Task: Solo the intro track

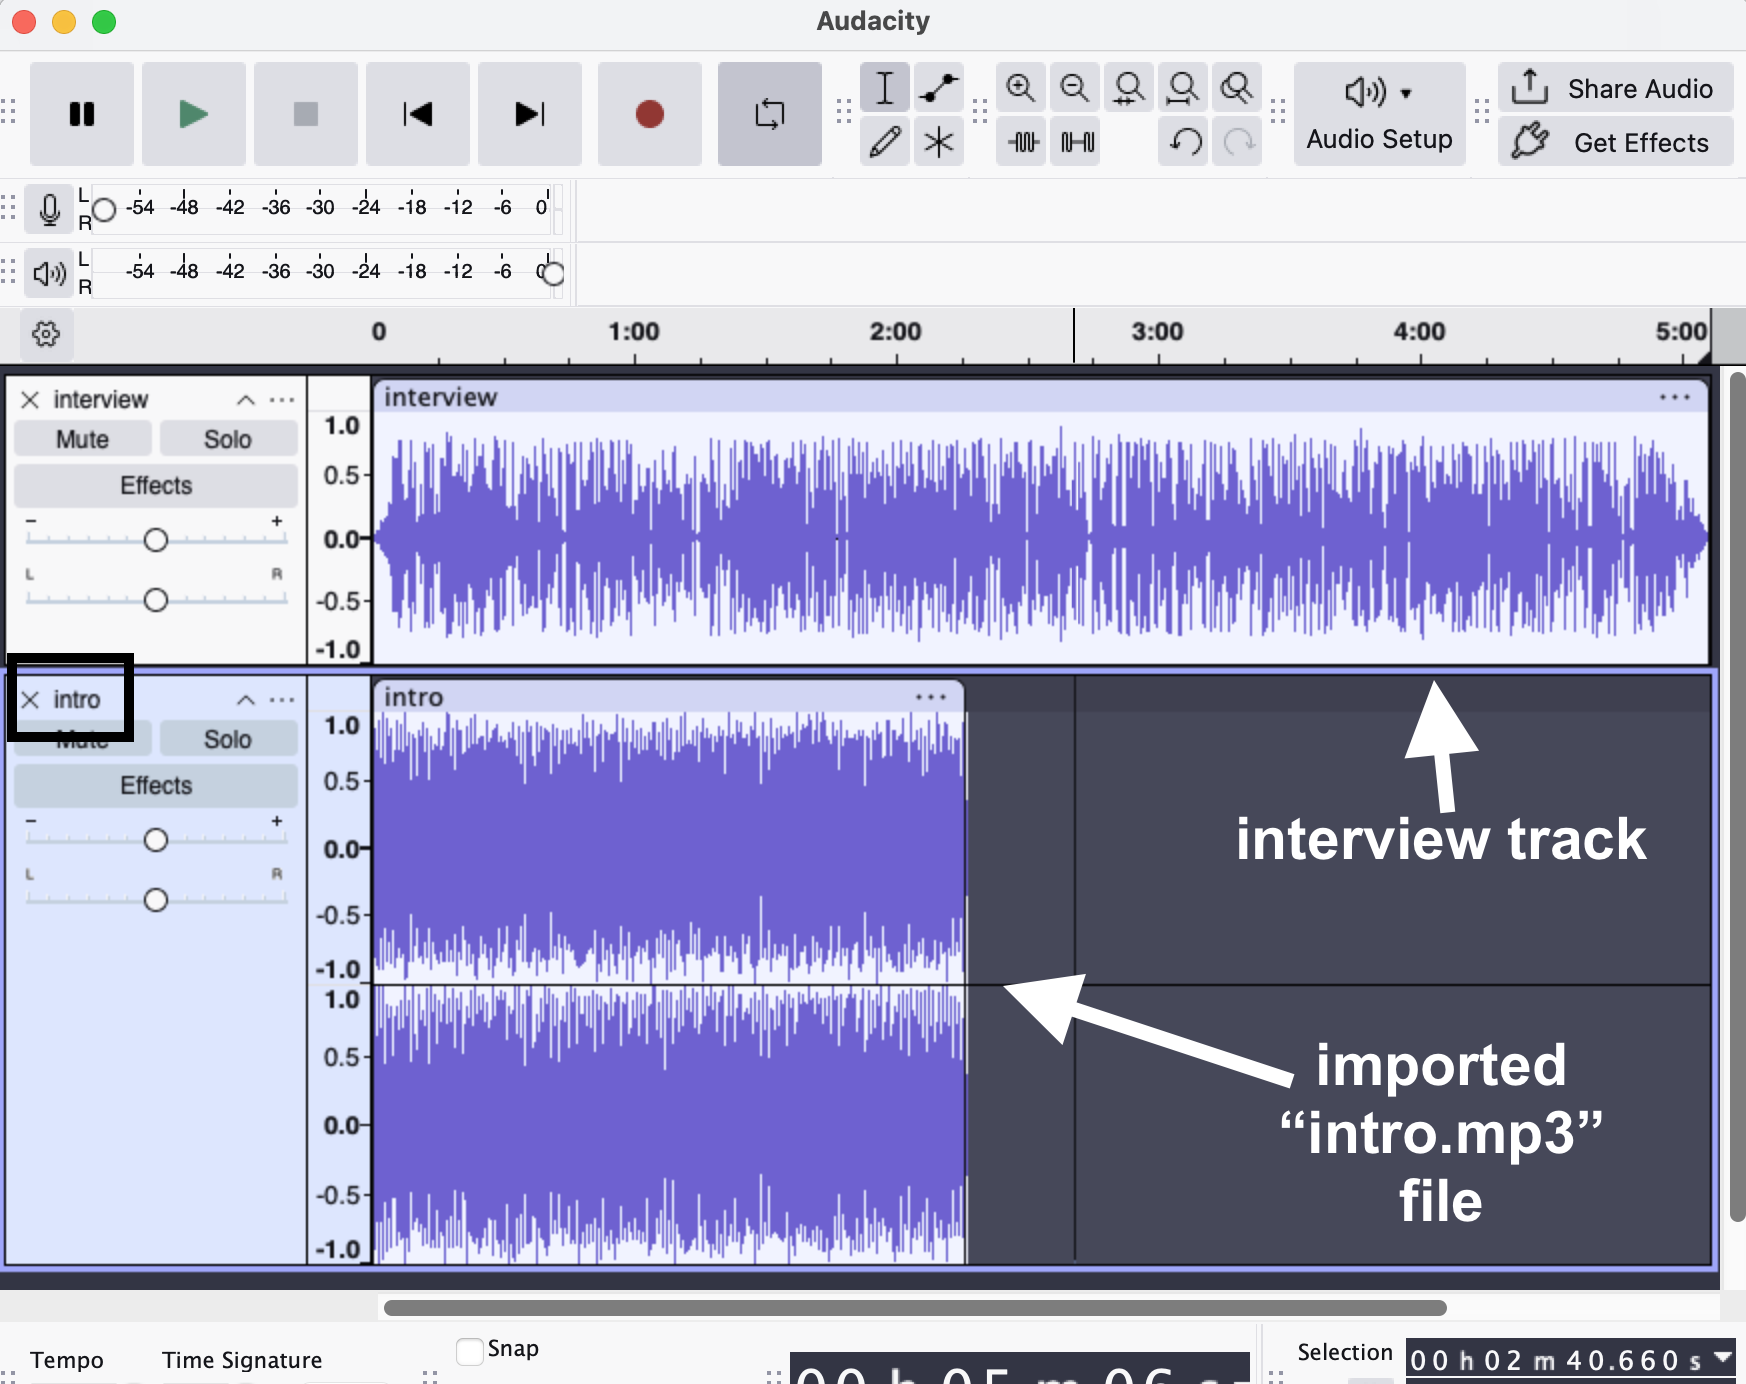Action: click(x=228, y=739)
